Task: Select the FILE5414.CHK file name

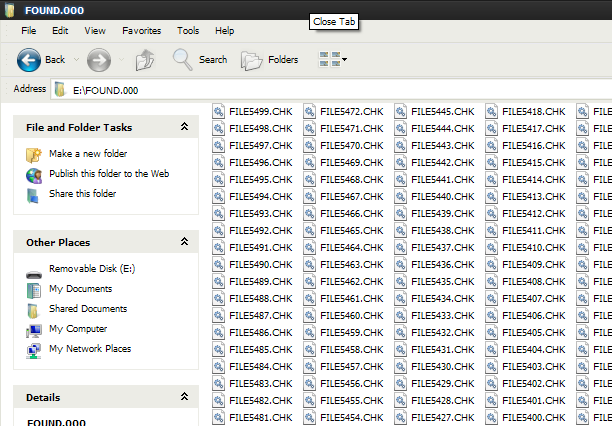Action: pos(534,180)
